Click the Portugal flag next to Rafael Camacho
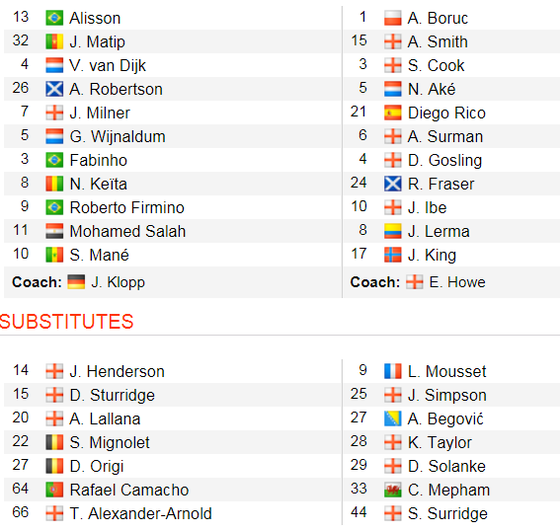Screen dimensions: 560x532 pos(54,490)
